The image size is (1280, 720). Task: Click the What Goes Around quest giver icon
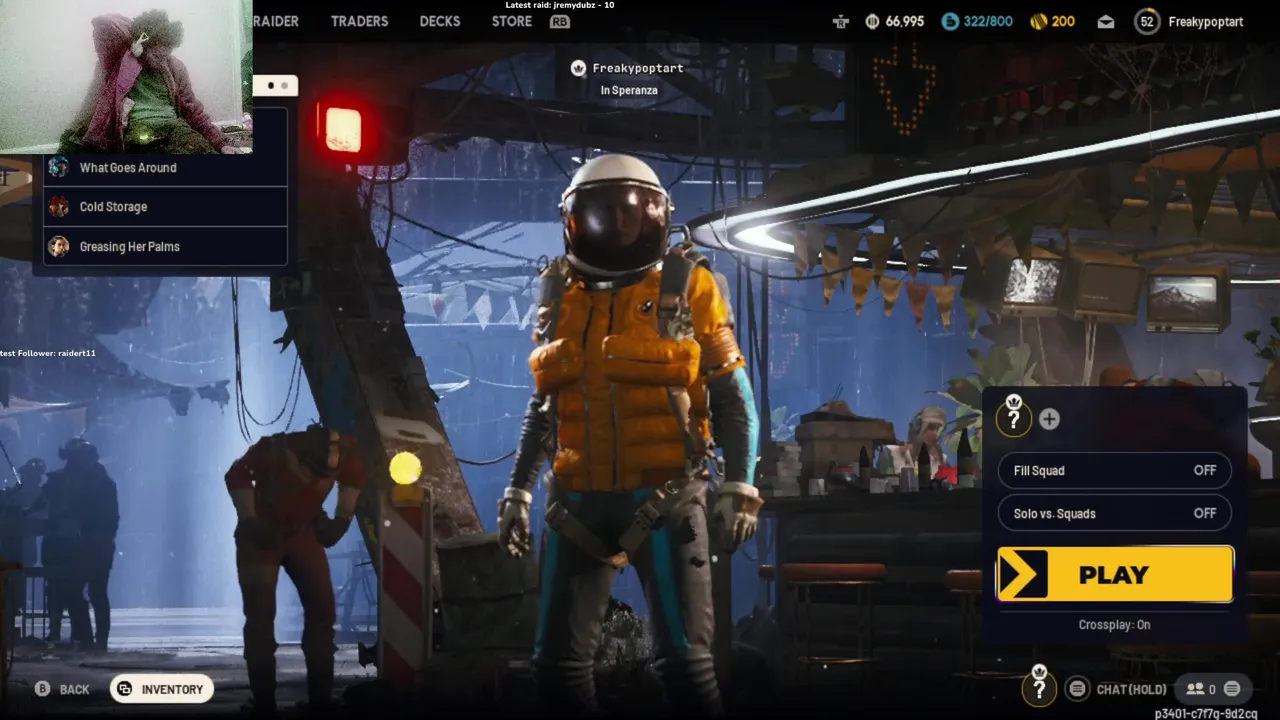coord(59,168)
